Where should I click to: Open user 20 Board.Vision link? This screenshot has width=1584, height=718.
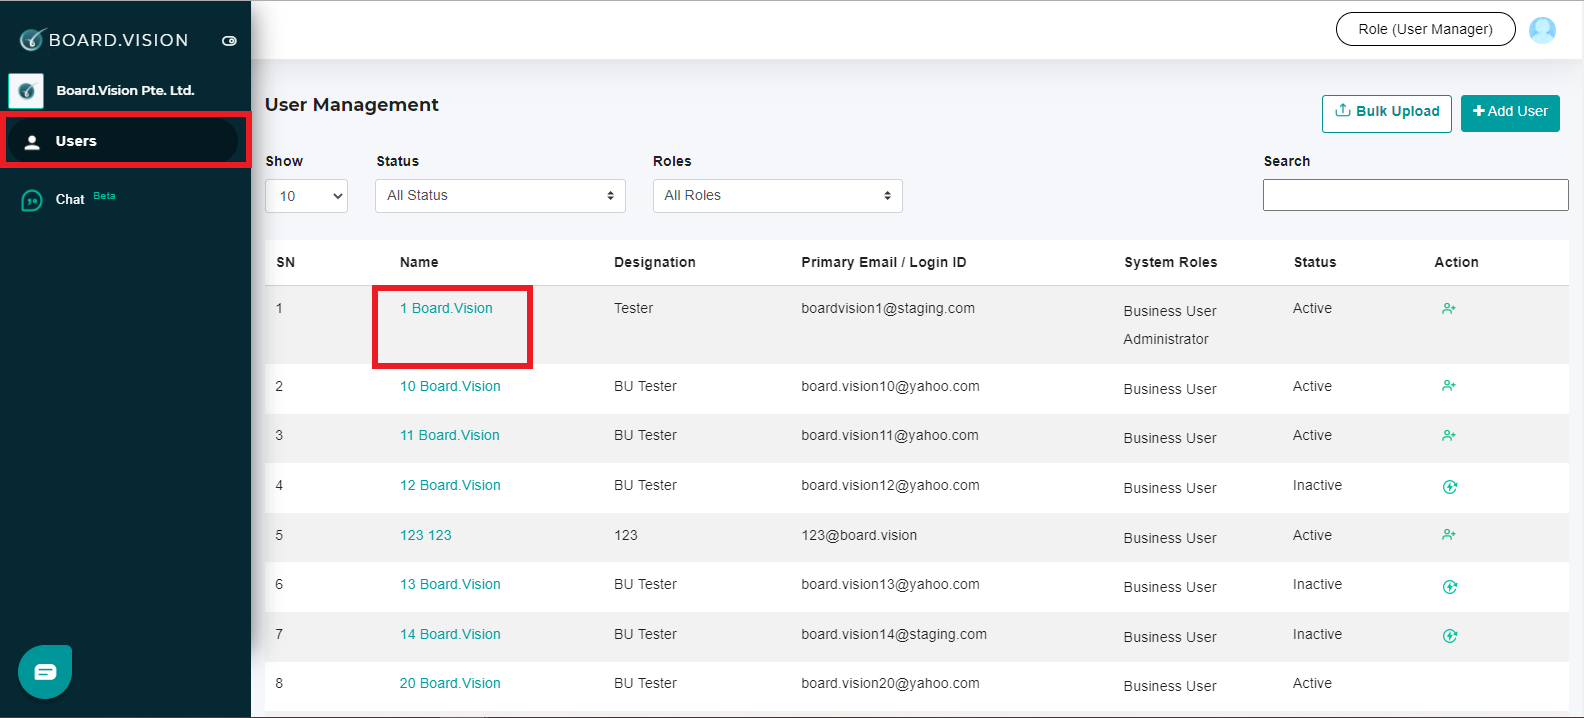(x=450, y=683)
